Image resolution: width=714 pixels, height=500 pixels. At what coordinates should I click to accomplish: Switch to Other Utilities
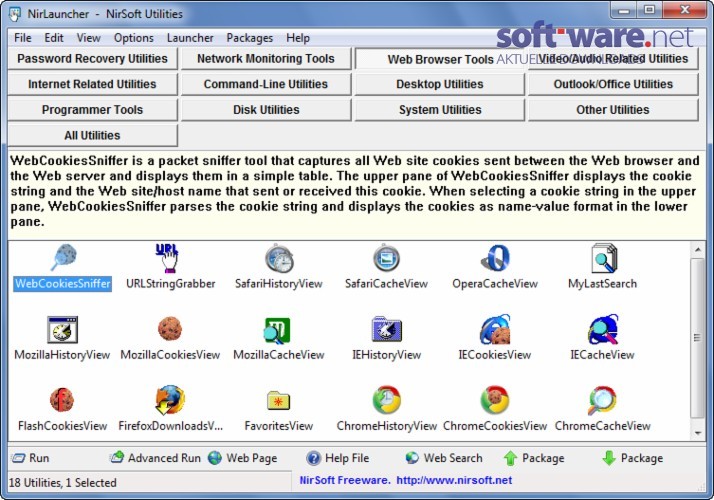pyautogui.click(x=613, y=110)
